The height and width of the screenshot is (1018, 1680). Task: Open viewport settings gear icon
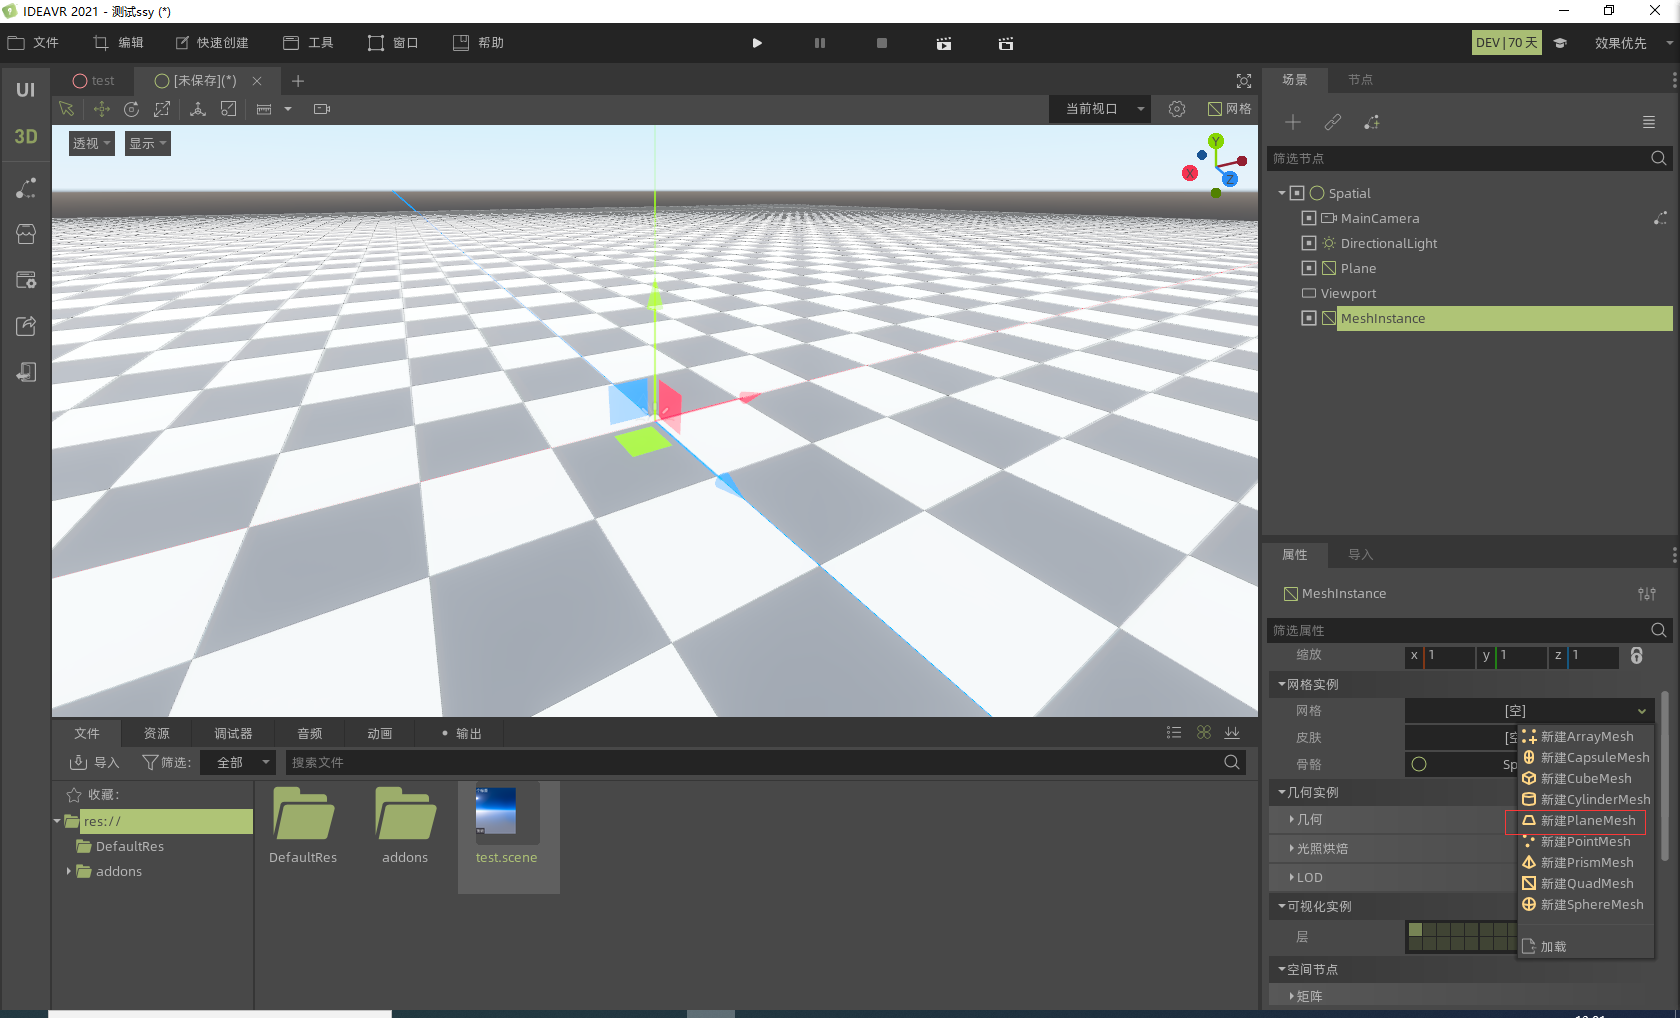(1177, 109)
